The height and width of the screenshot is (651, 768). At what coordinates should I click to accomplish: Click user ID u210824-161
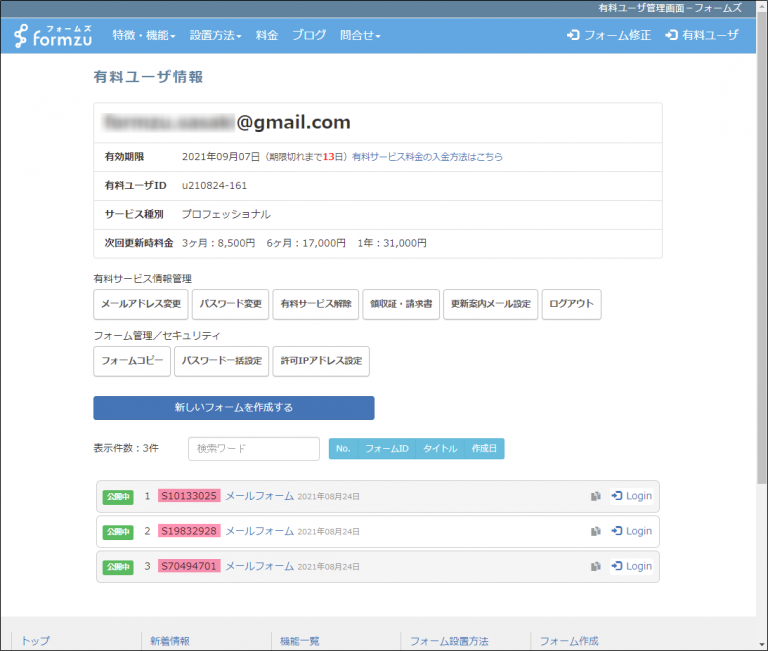(x=215, y=186)
